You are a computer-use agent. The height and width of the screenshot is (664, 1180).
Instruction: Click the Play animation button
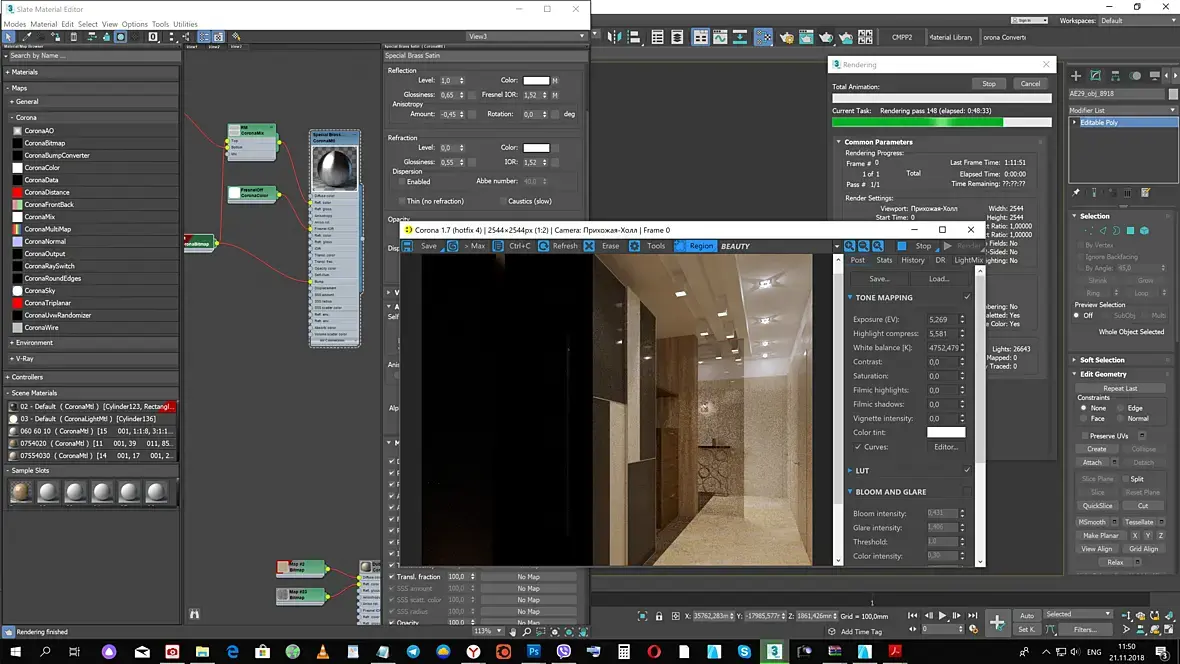click(942, 616)
